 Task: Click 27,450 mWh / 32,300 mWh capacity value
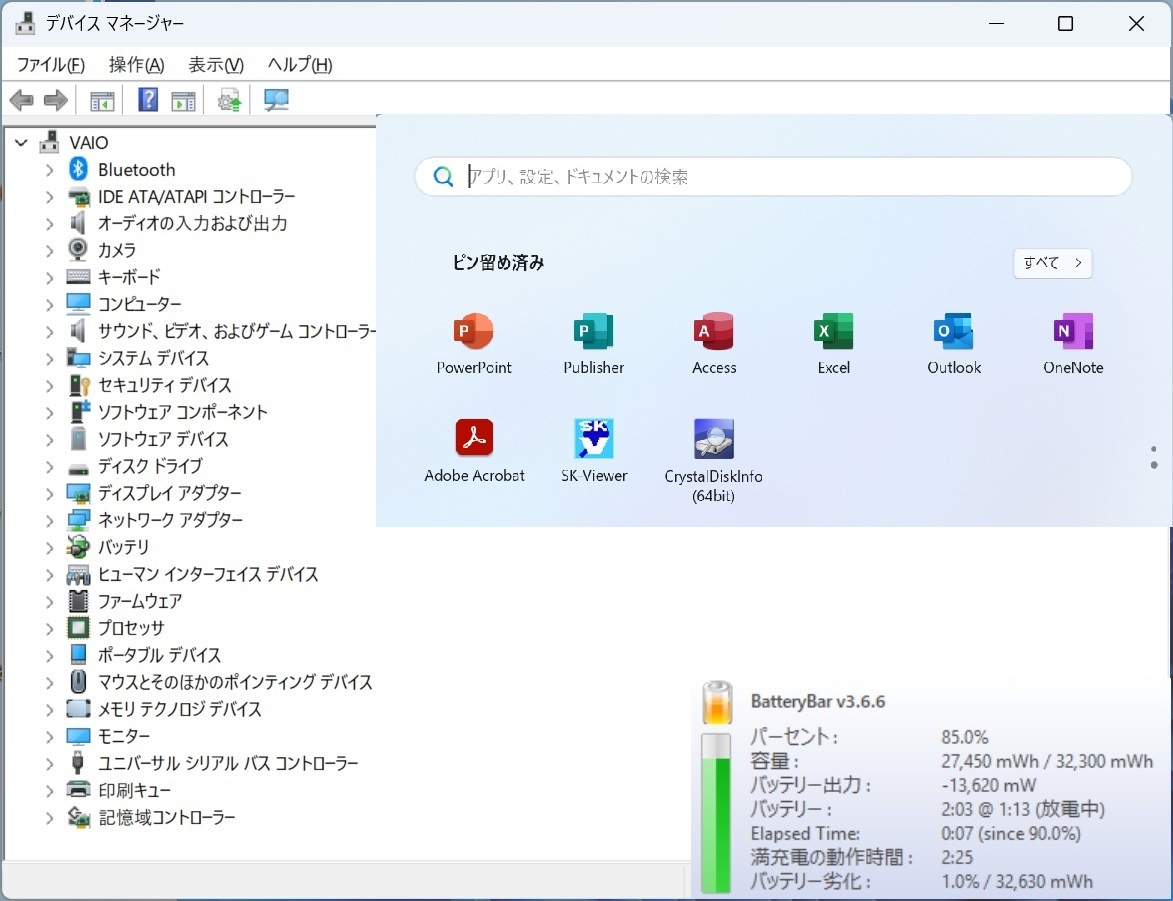[x=1047, y=761]
